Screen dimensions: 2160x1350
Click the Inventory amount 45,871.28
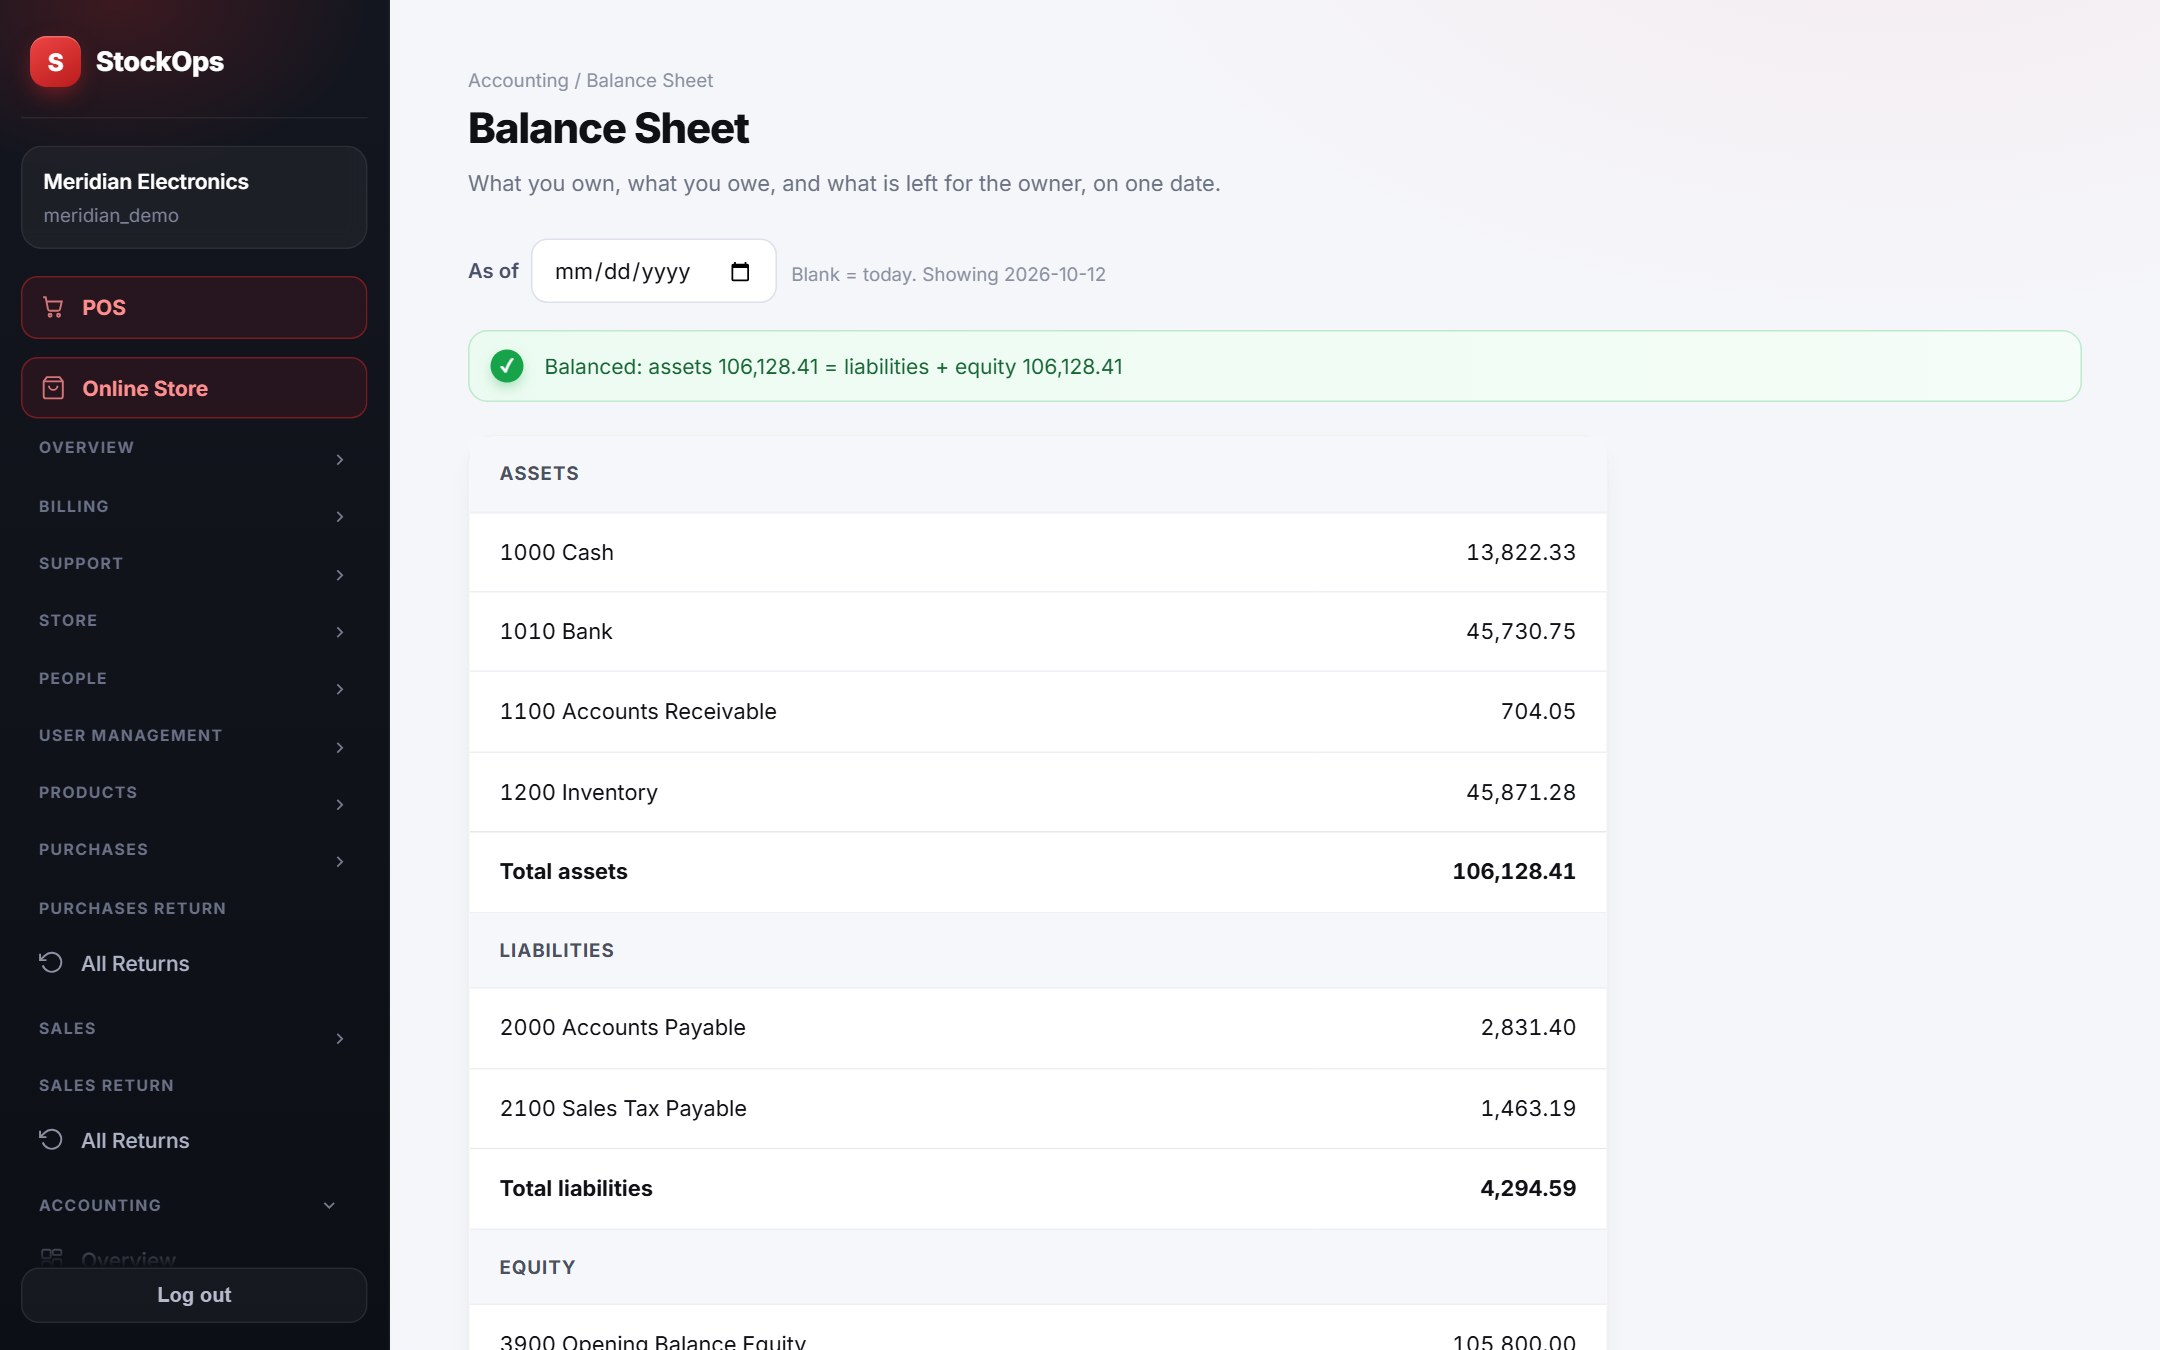click(x=1521, y=792)
